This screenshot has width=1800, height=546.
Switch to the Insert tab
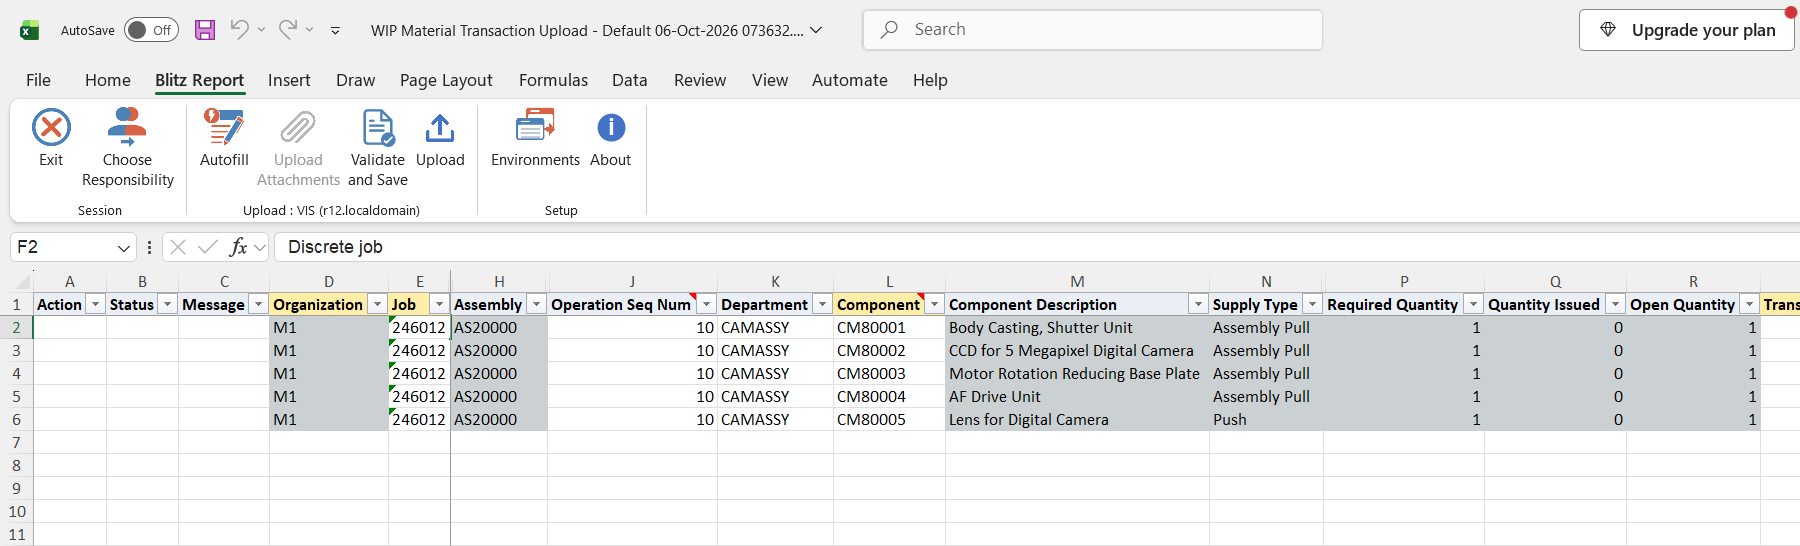click(289, 80)
